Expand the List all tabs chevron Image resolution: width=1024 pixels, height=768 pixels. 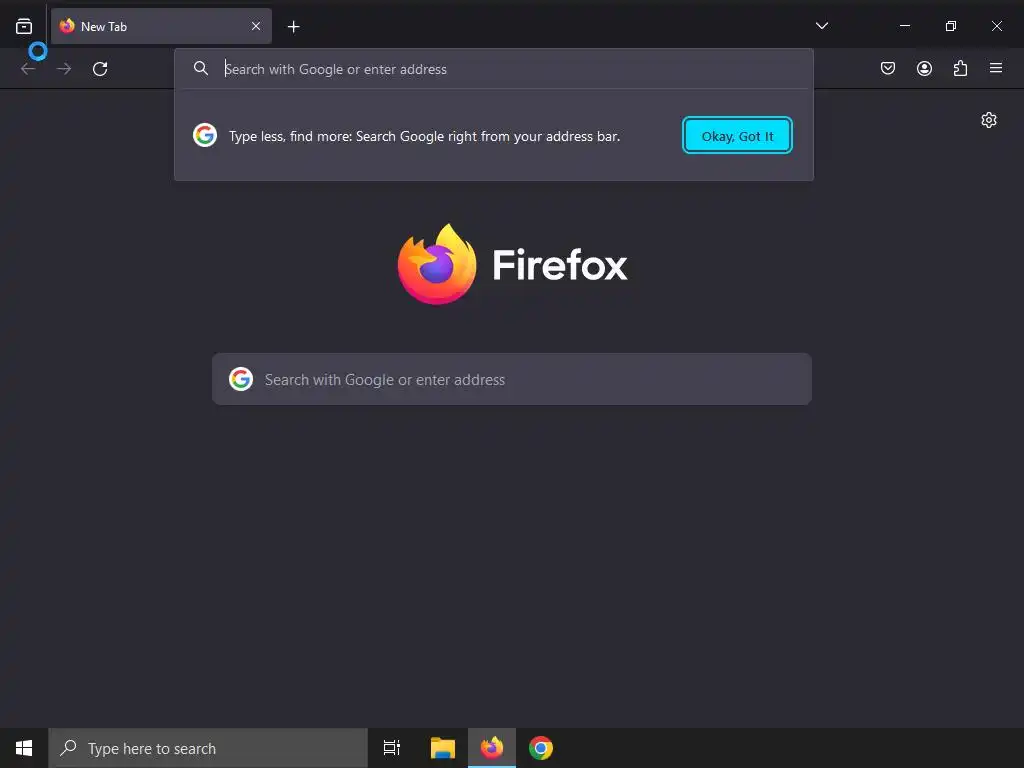(x=822, y=25)
